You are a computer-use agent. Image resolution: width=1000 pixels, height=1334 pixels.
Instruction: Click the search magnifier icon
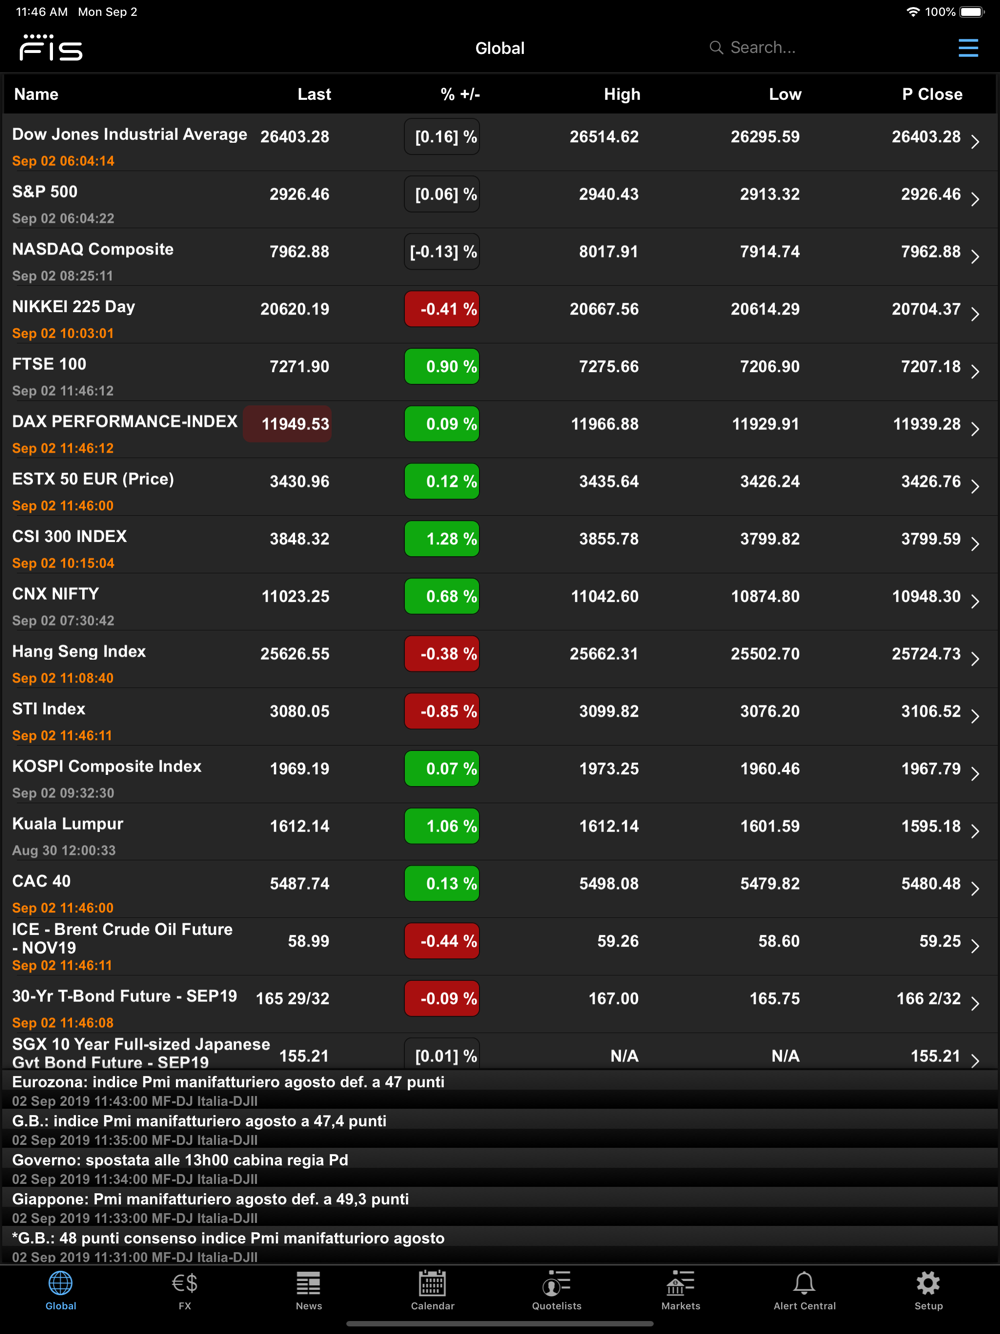click(x=716, y=48)
